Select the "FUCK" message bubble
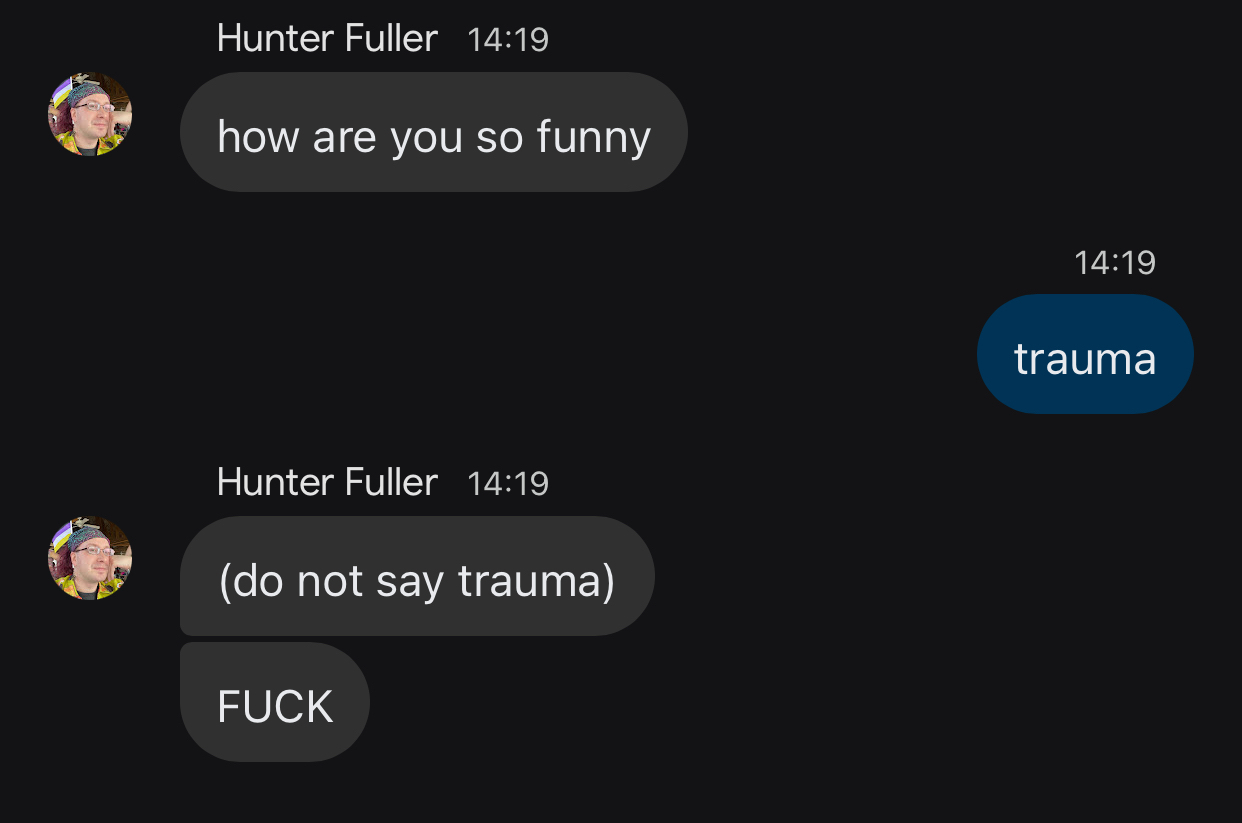Viewport: 1242px width, 823px height. tap(275, 702)
